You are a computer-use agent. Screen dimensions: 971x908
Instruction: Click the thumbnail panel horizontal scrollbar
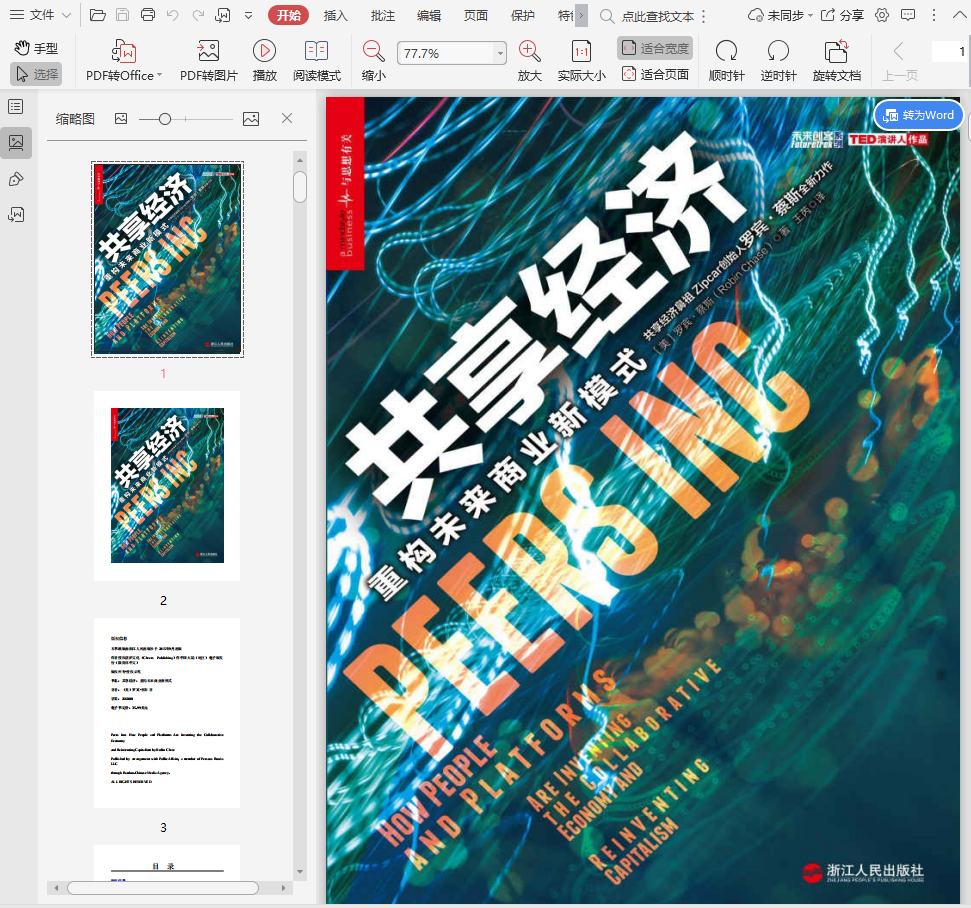point(163,888)
